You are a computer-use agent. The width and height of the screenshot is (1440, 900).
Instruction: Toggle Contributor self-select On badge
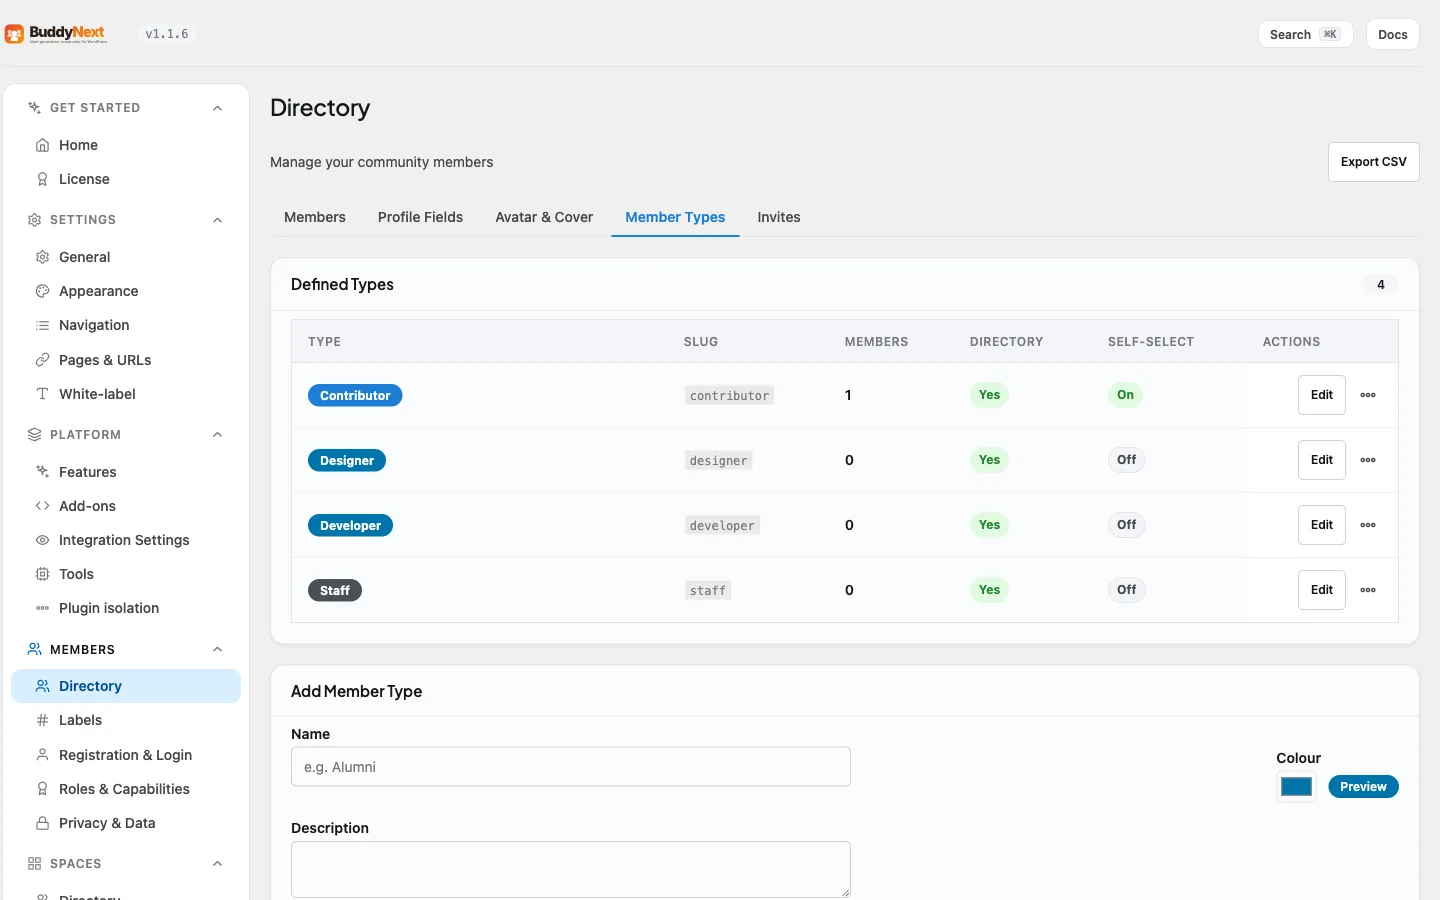click(1125, 395)
